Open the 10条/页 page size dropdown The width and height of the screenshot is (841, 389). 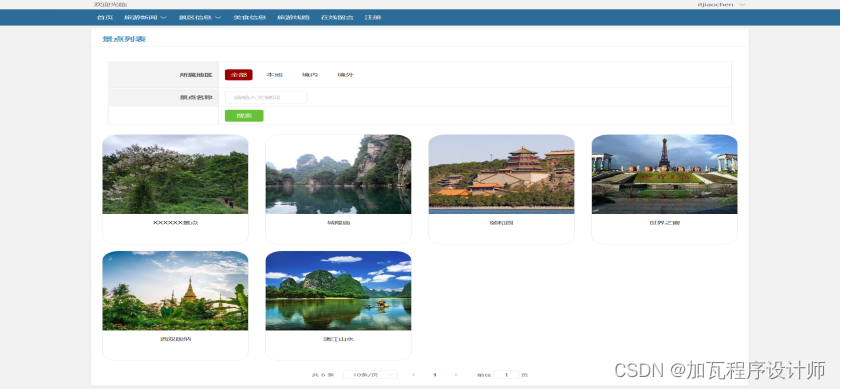point(370,375)
